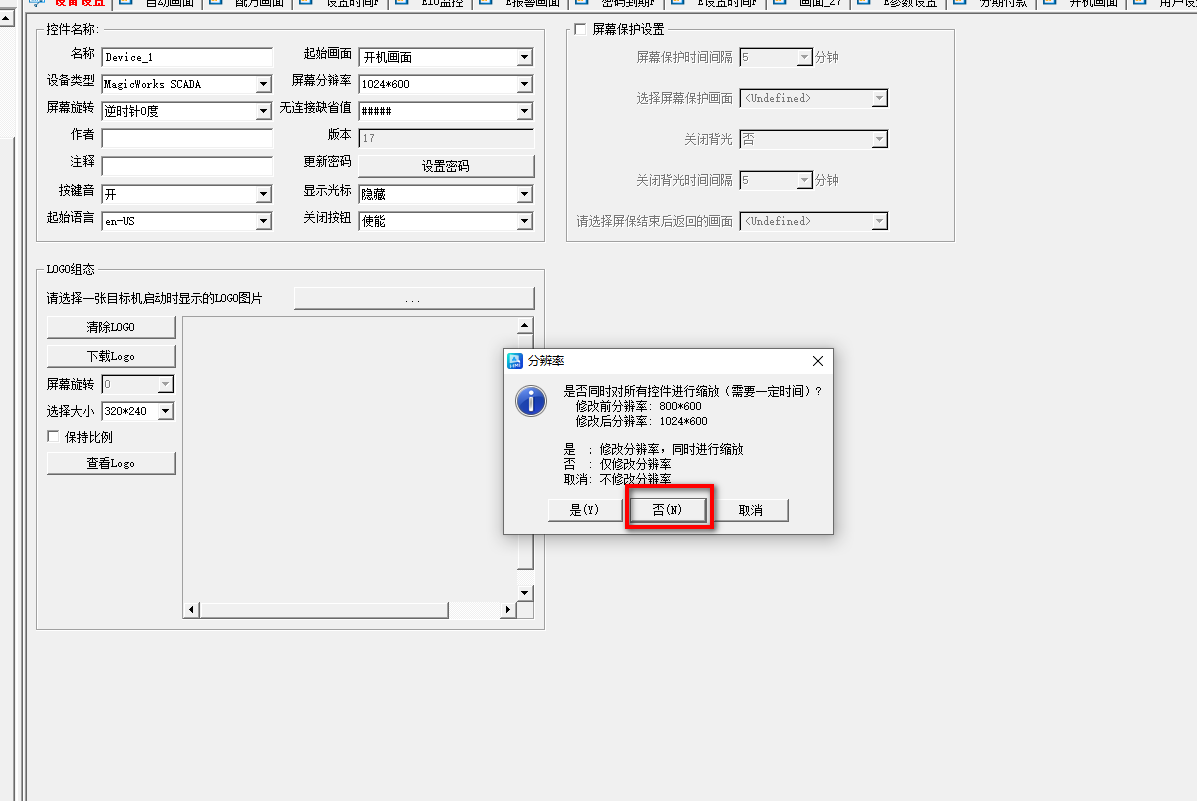Open the 按键音 dropdown
Viewport: 1197px width, 801px height.
pyautogui.click(x=263, y=194)
